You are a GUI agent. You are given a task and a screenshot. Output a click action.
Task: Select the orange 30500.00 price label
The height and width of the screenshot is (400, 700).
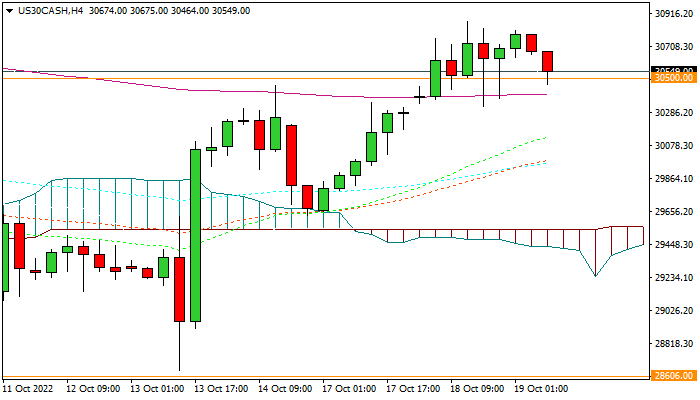click(672, 77)
